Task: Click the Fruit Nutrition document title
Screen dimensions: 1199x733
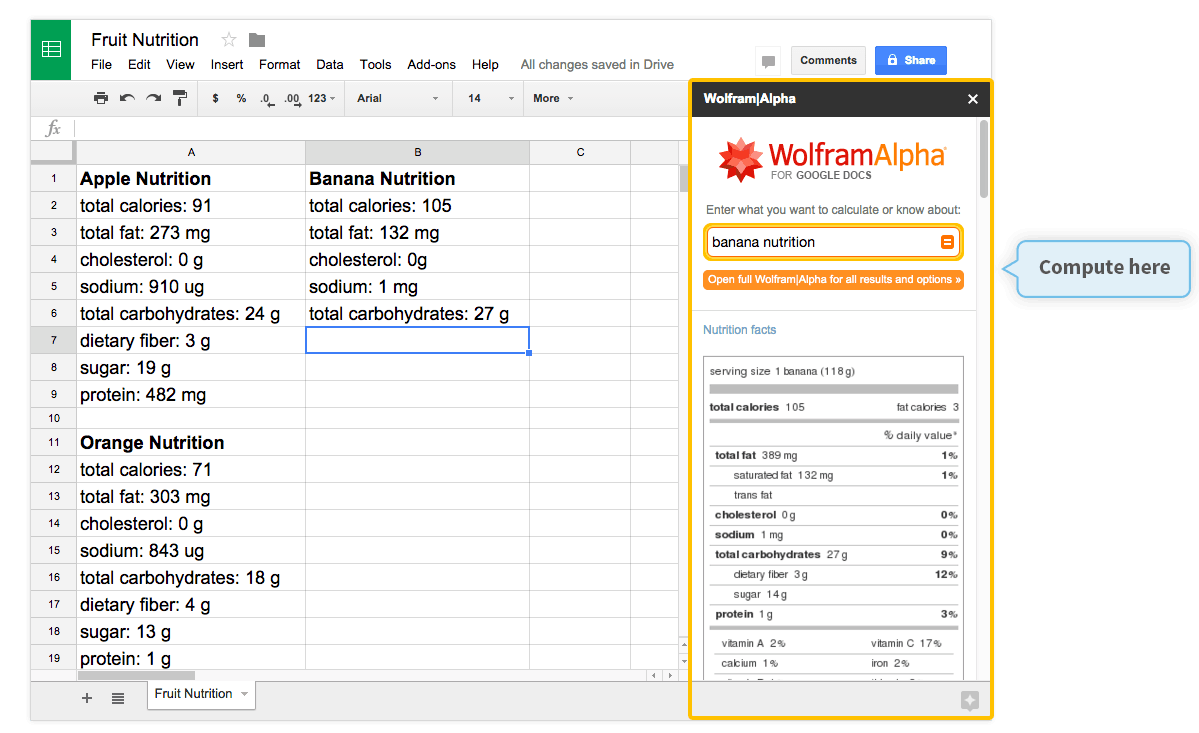Action: coord(145,40)
